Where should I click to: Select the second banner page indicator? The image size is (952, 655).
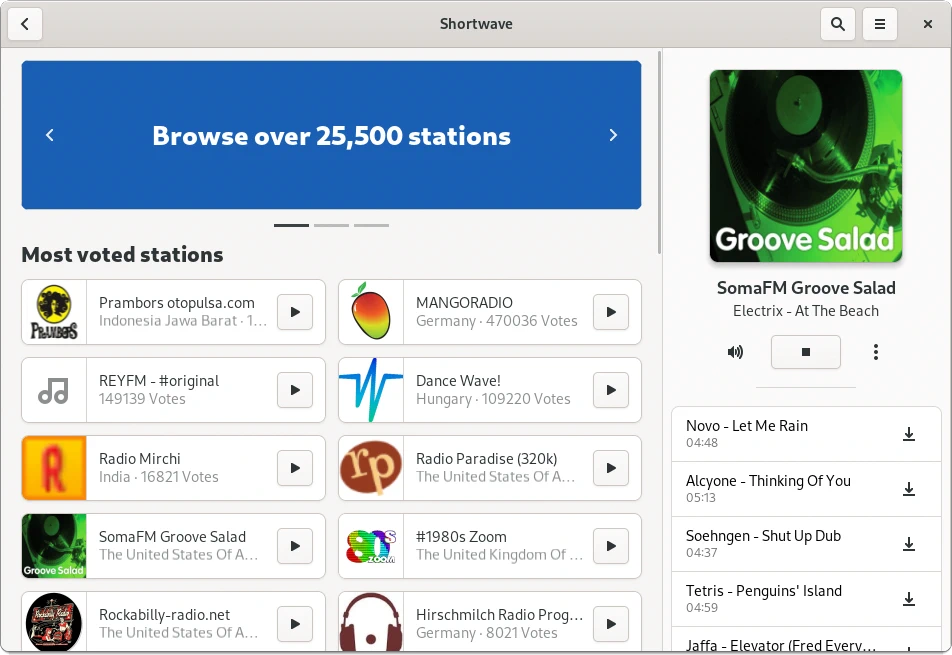click(331, 225)
